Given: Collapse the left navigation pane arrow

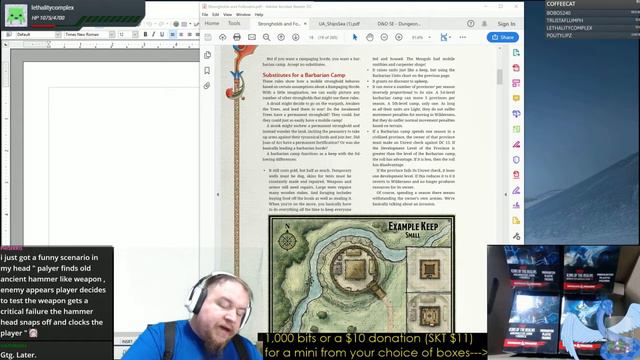Looking at the screenshot, I should tap(218, 195).
